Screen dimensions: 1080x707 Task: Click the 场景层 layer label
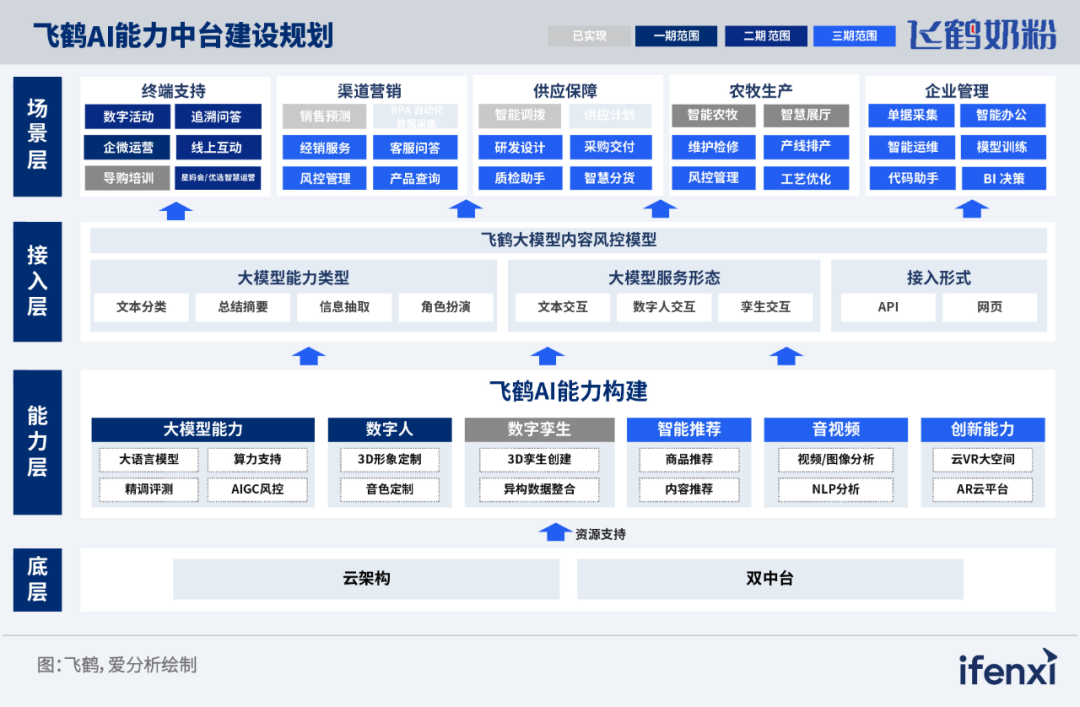coord(37,136)
